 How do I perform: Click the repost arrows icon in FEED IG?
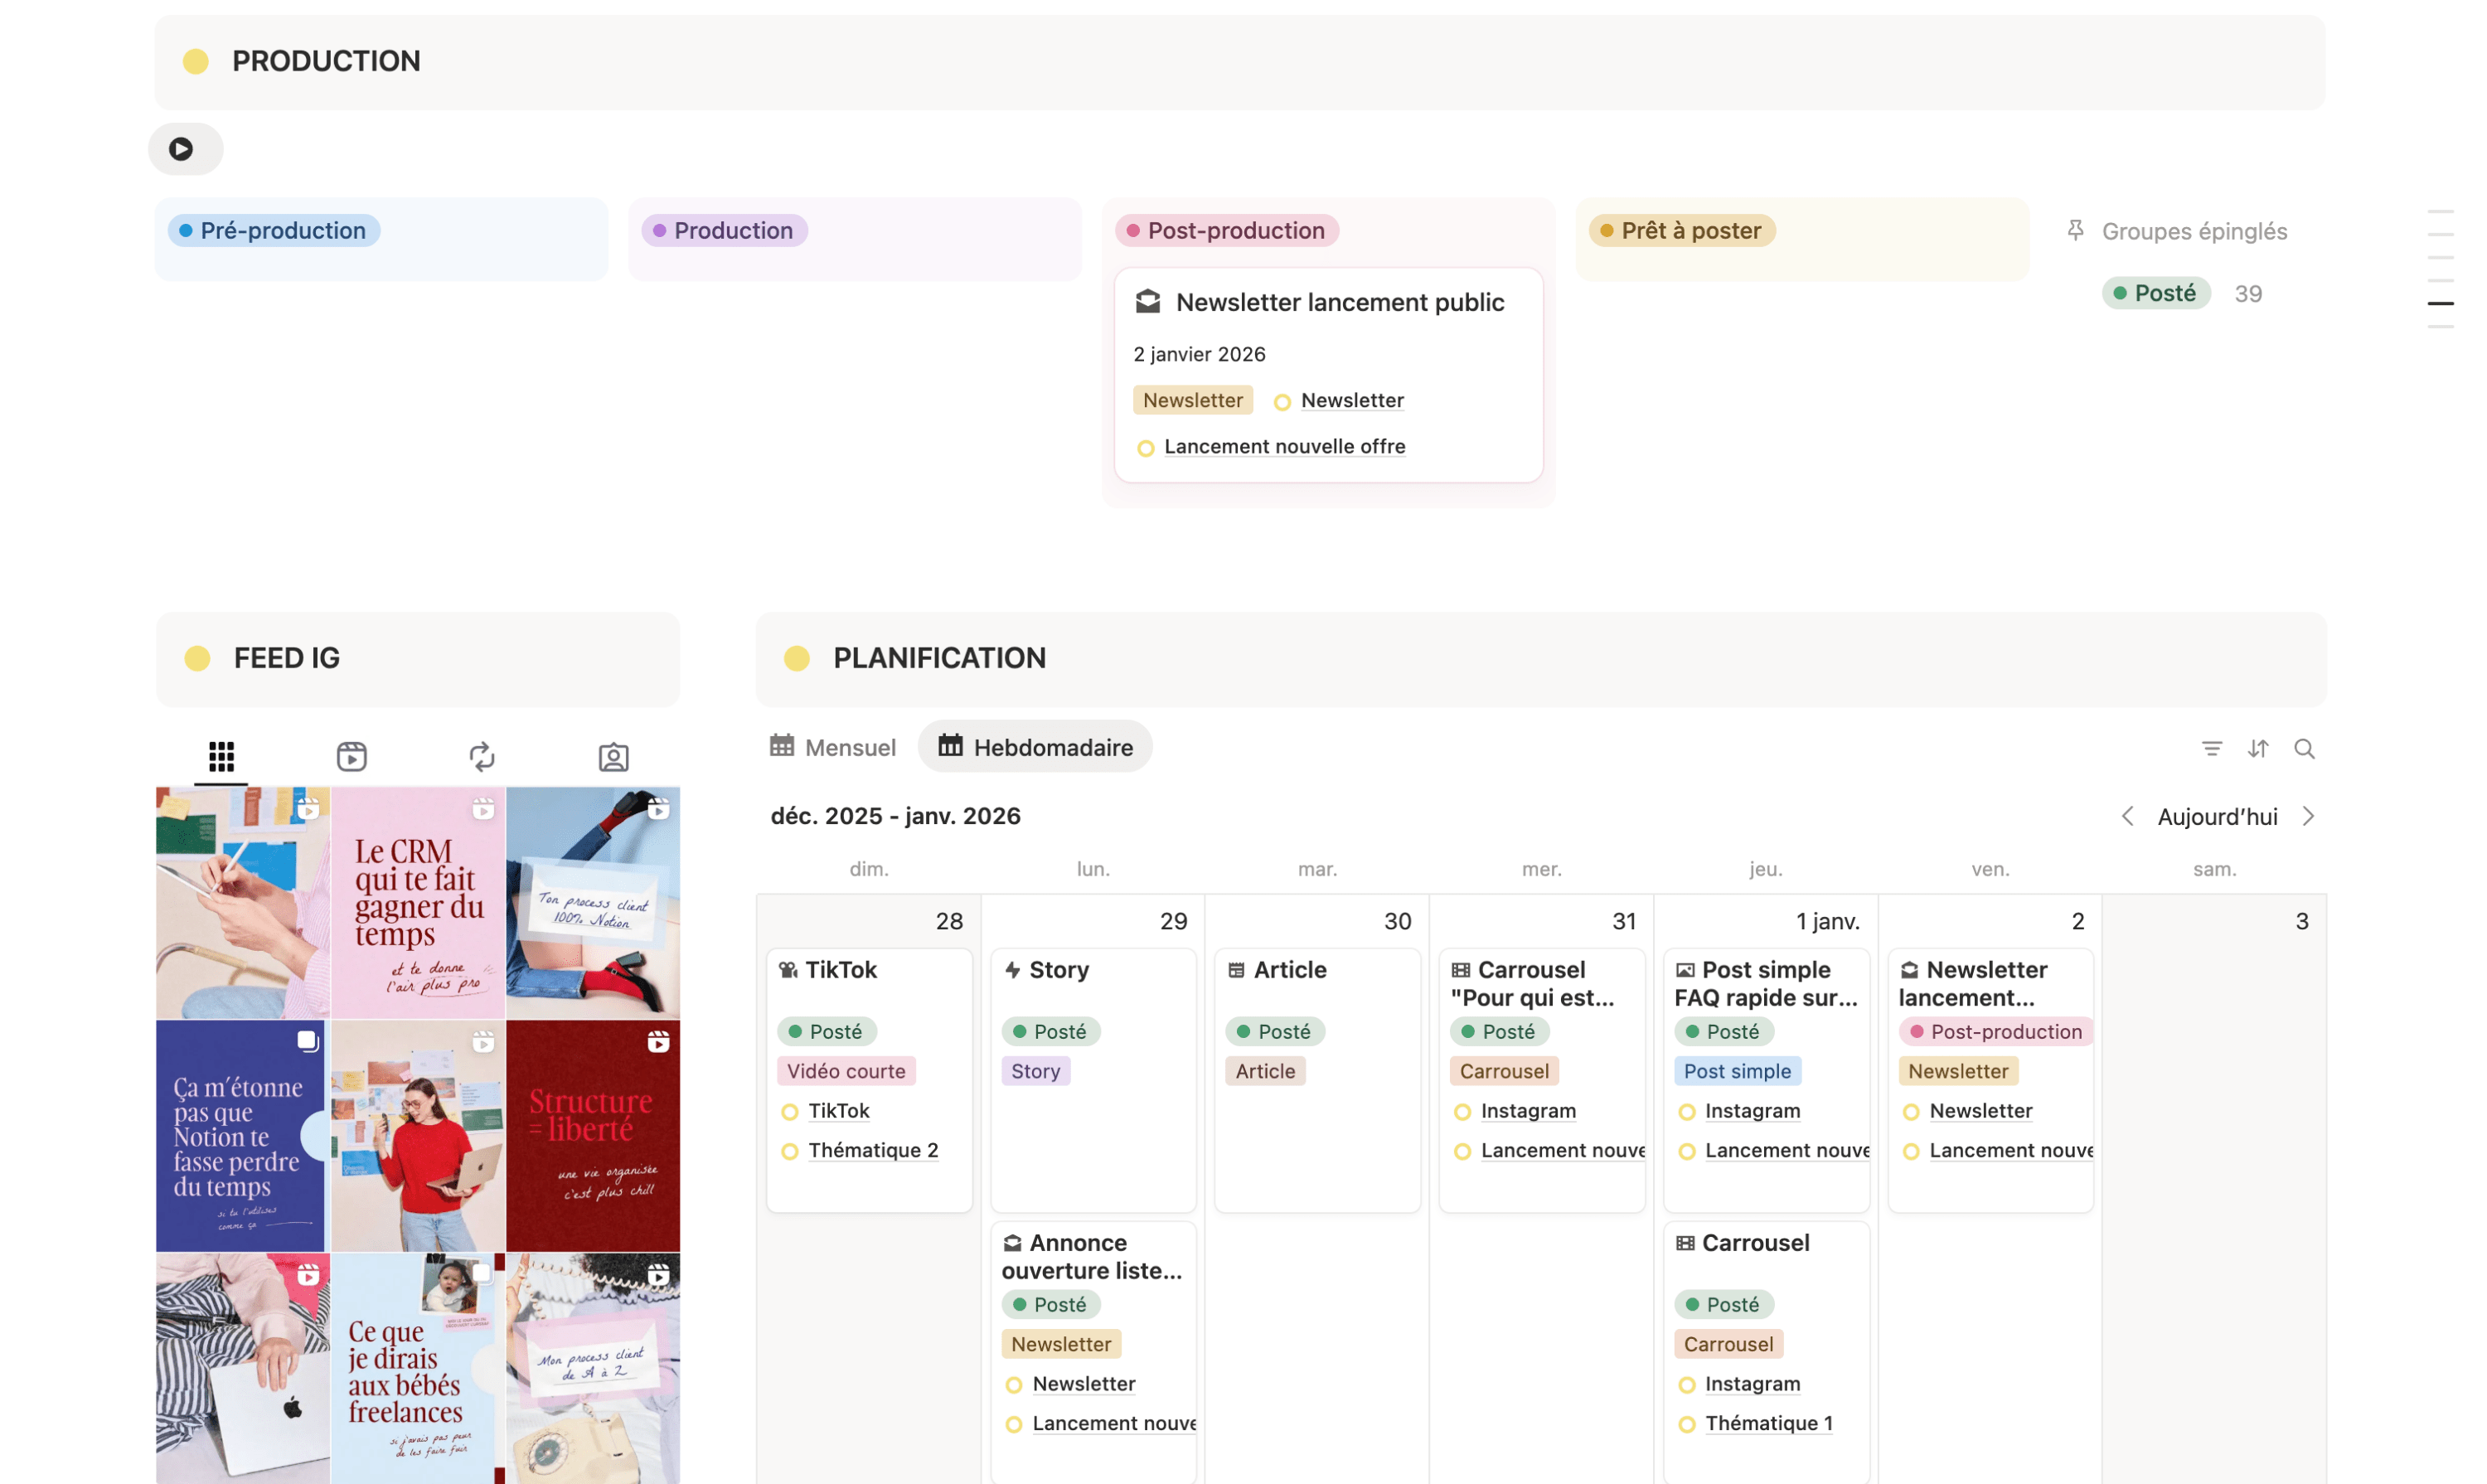tap(482, 756)
